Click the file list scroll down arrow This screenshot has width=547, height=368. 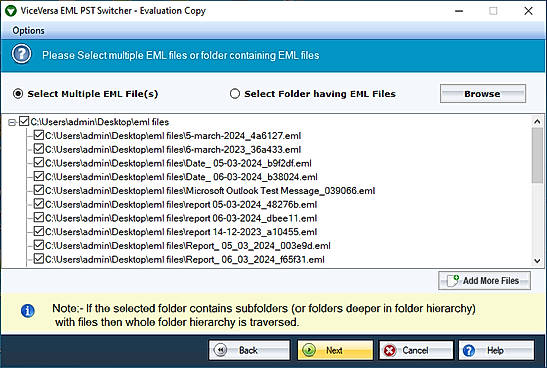537,261
